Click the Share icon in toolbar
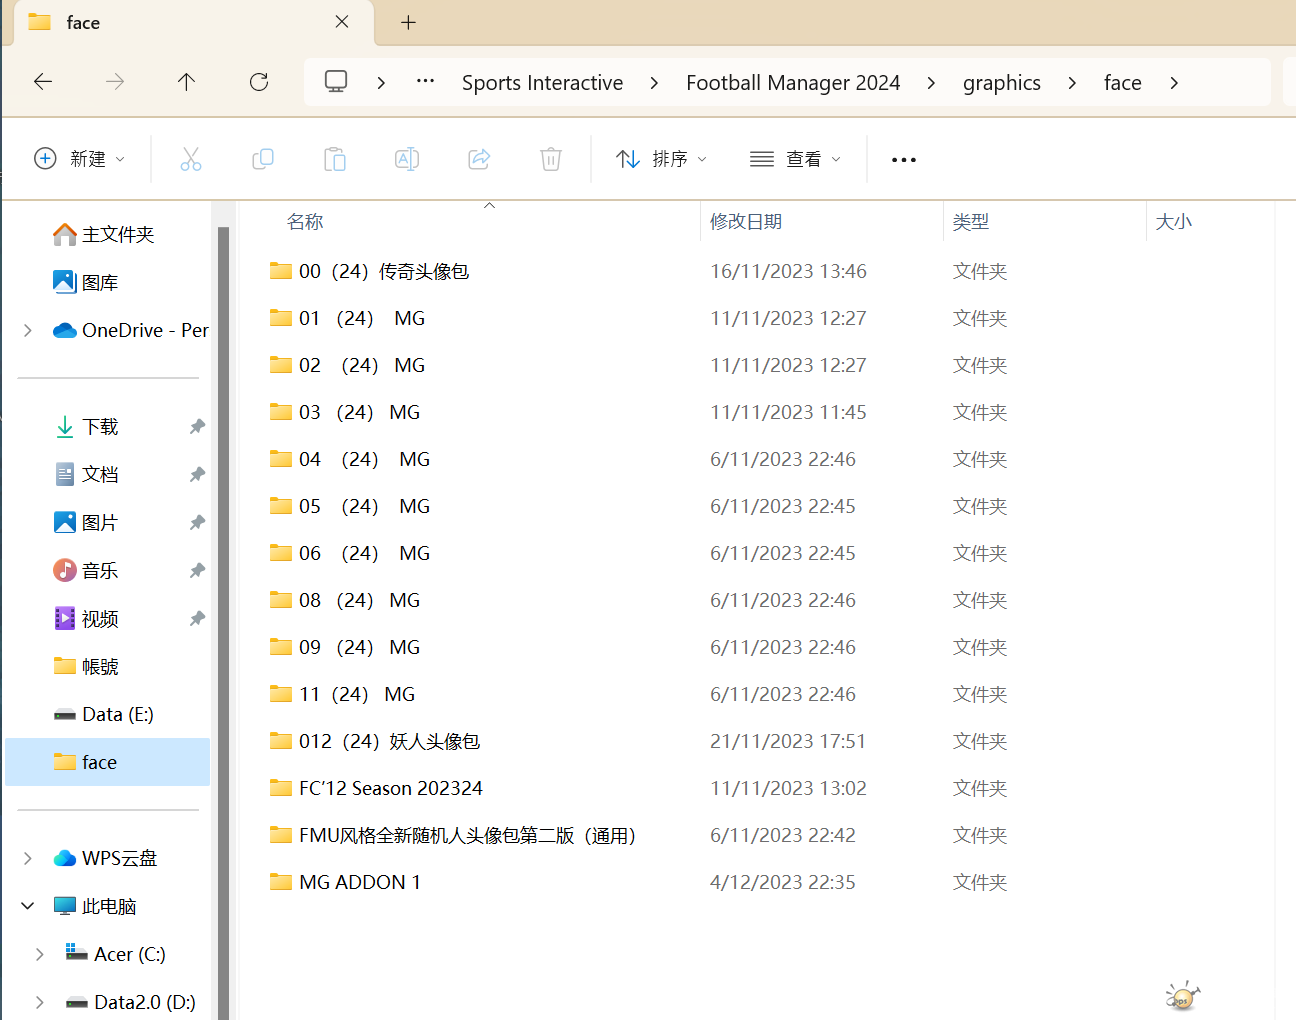 tap(479, 159)
